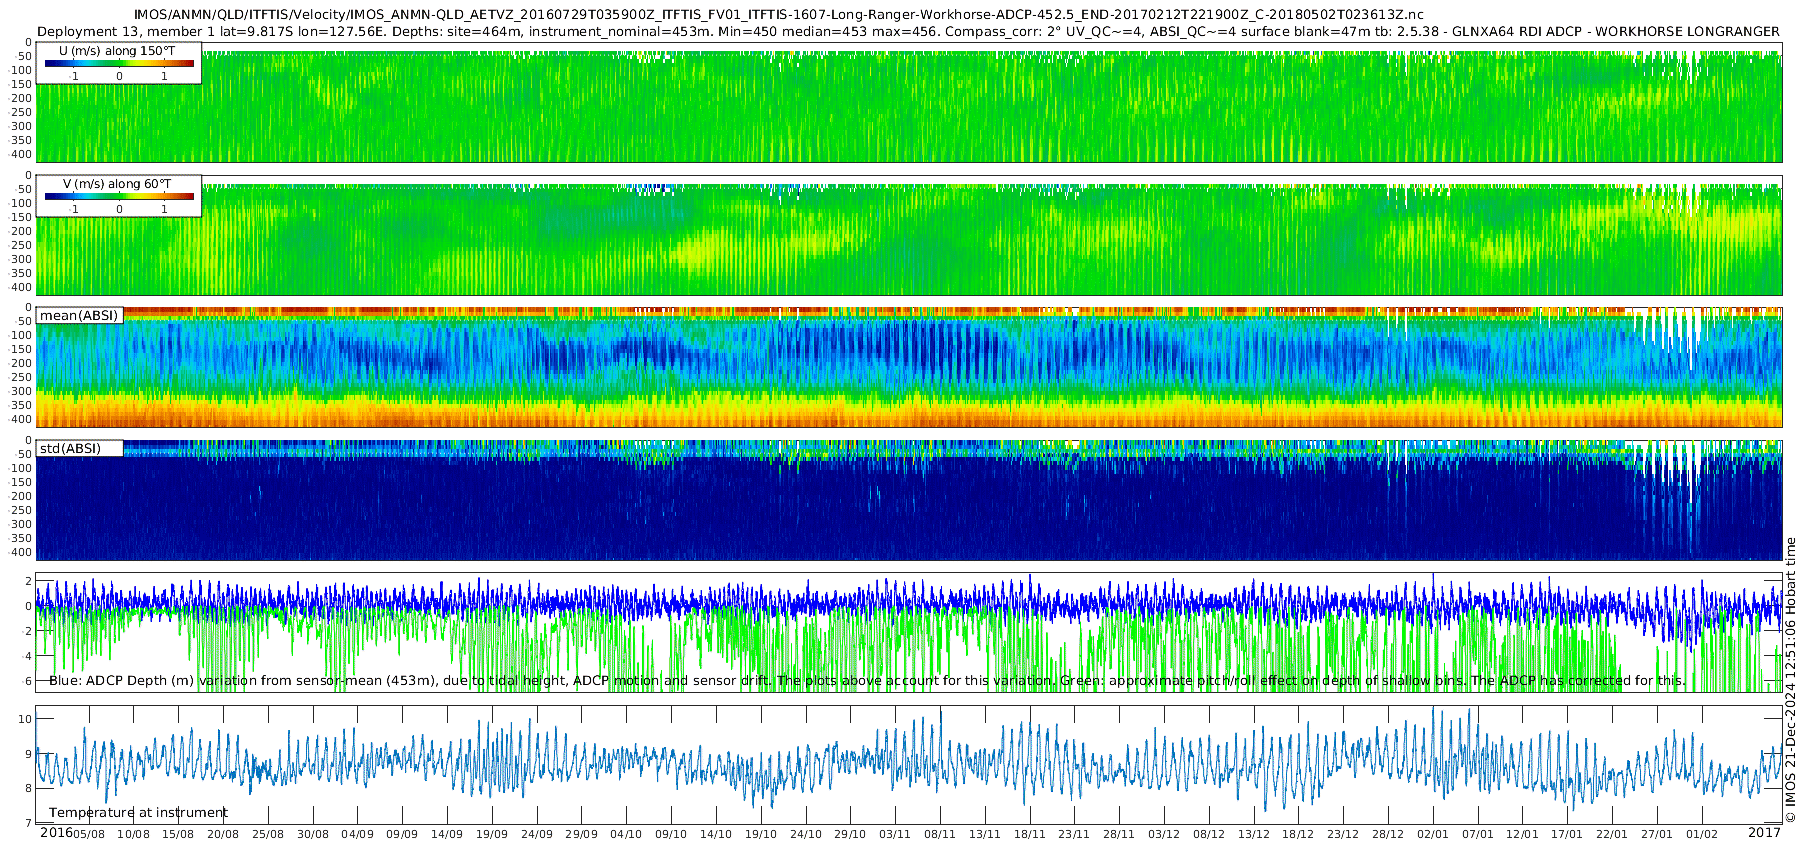Click the "04/09" date tick label
Viewport: 1800px width, 850px height.
[x=357, y=835]
